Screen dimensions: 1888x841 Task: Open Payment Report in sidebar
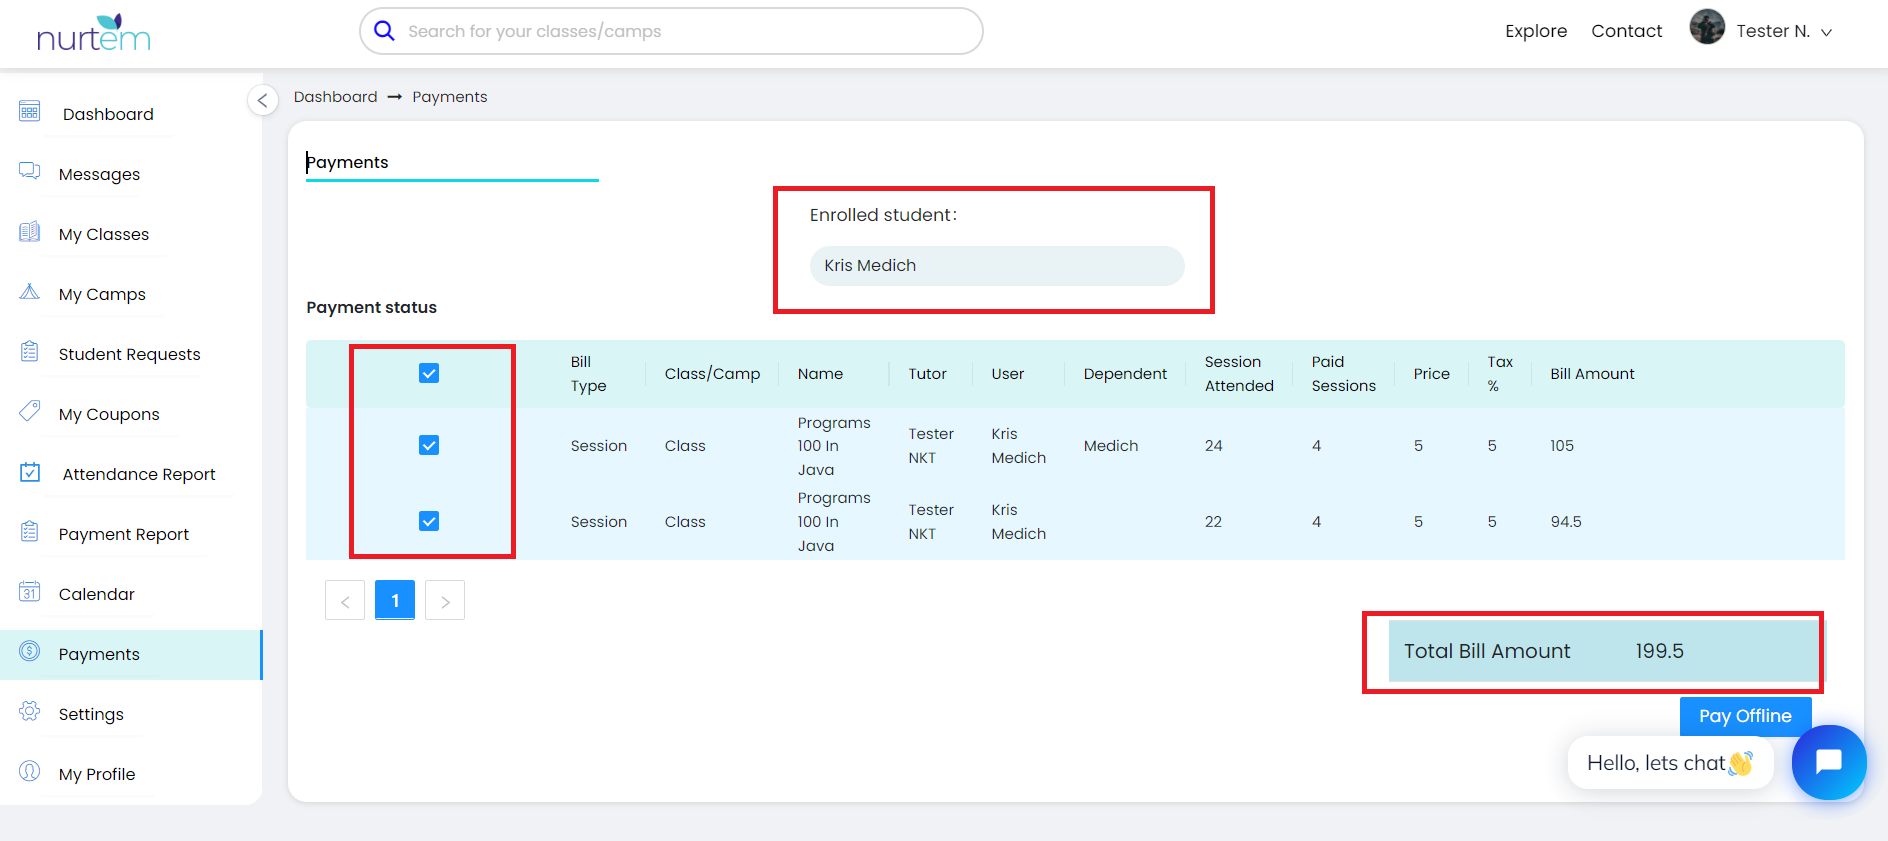pos(123,534)
